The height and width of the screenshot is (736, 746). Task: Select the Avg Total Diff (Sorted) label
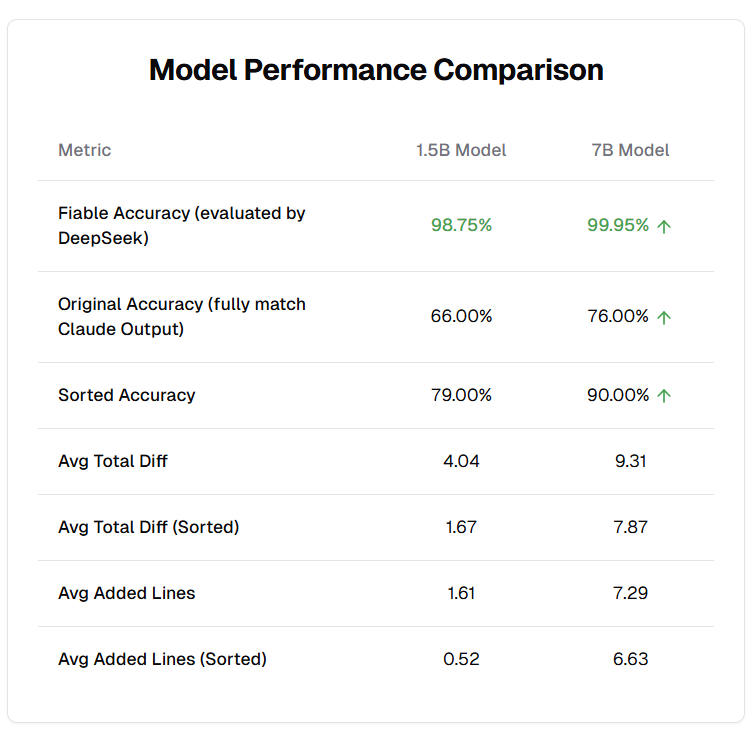pyautogui.click(x=148, y=527)
